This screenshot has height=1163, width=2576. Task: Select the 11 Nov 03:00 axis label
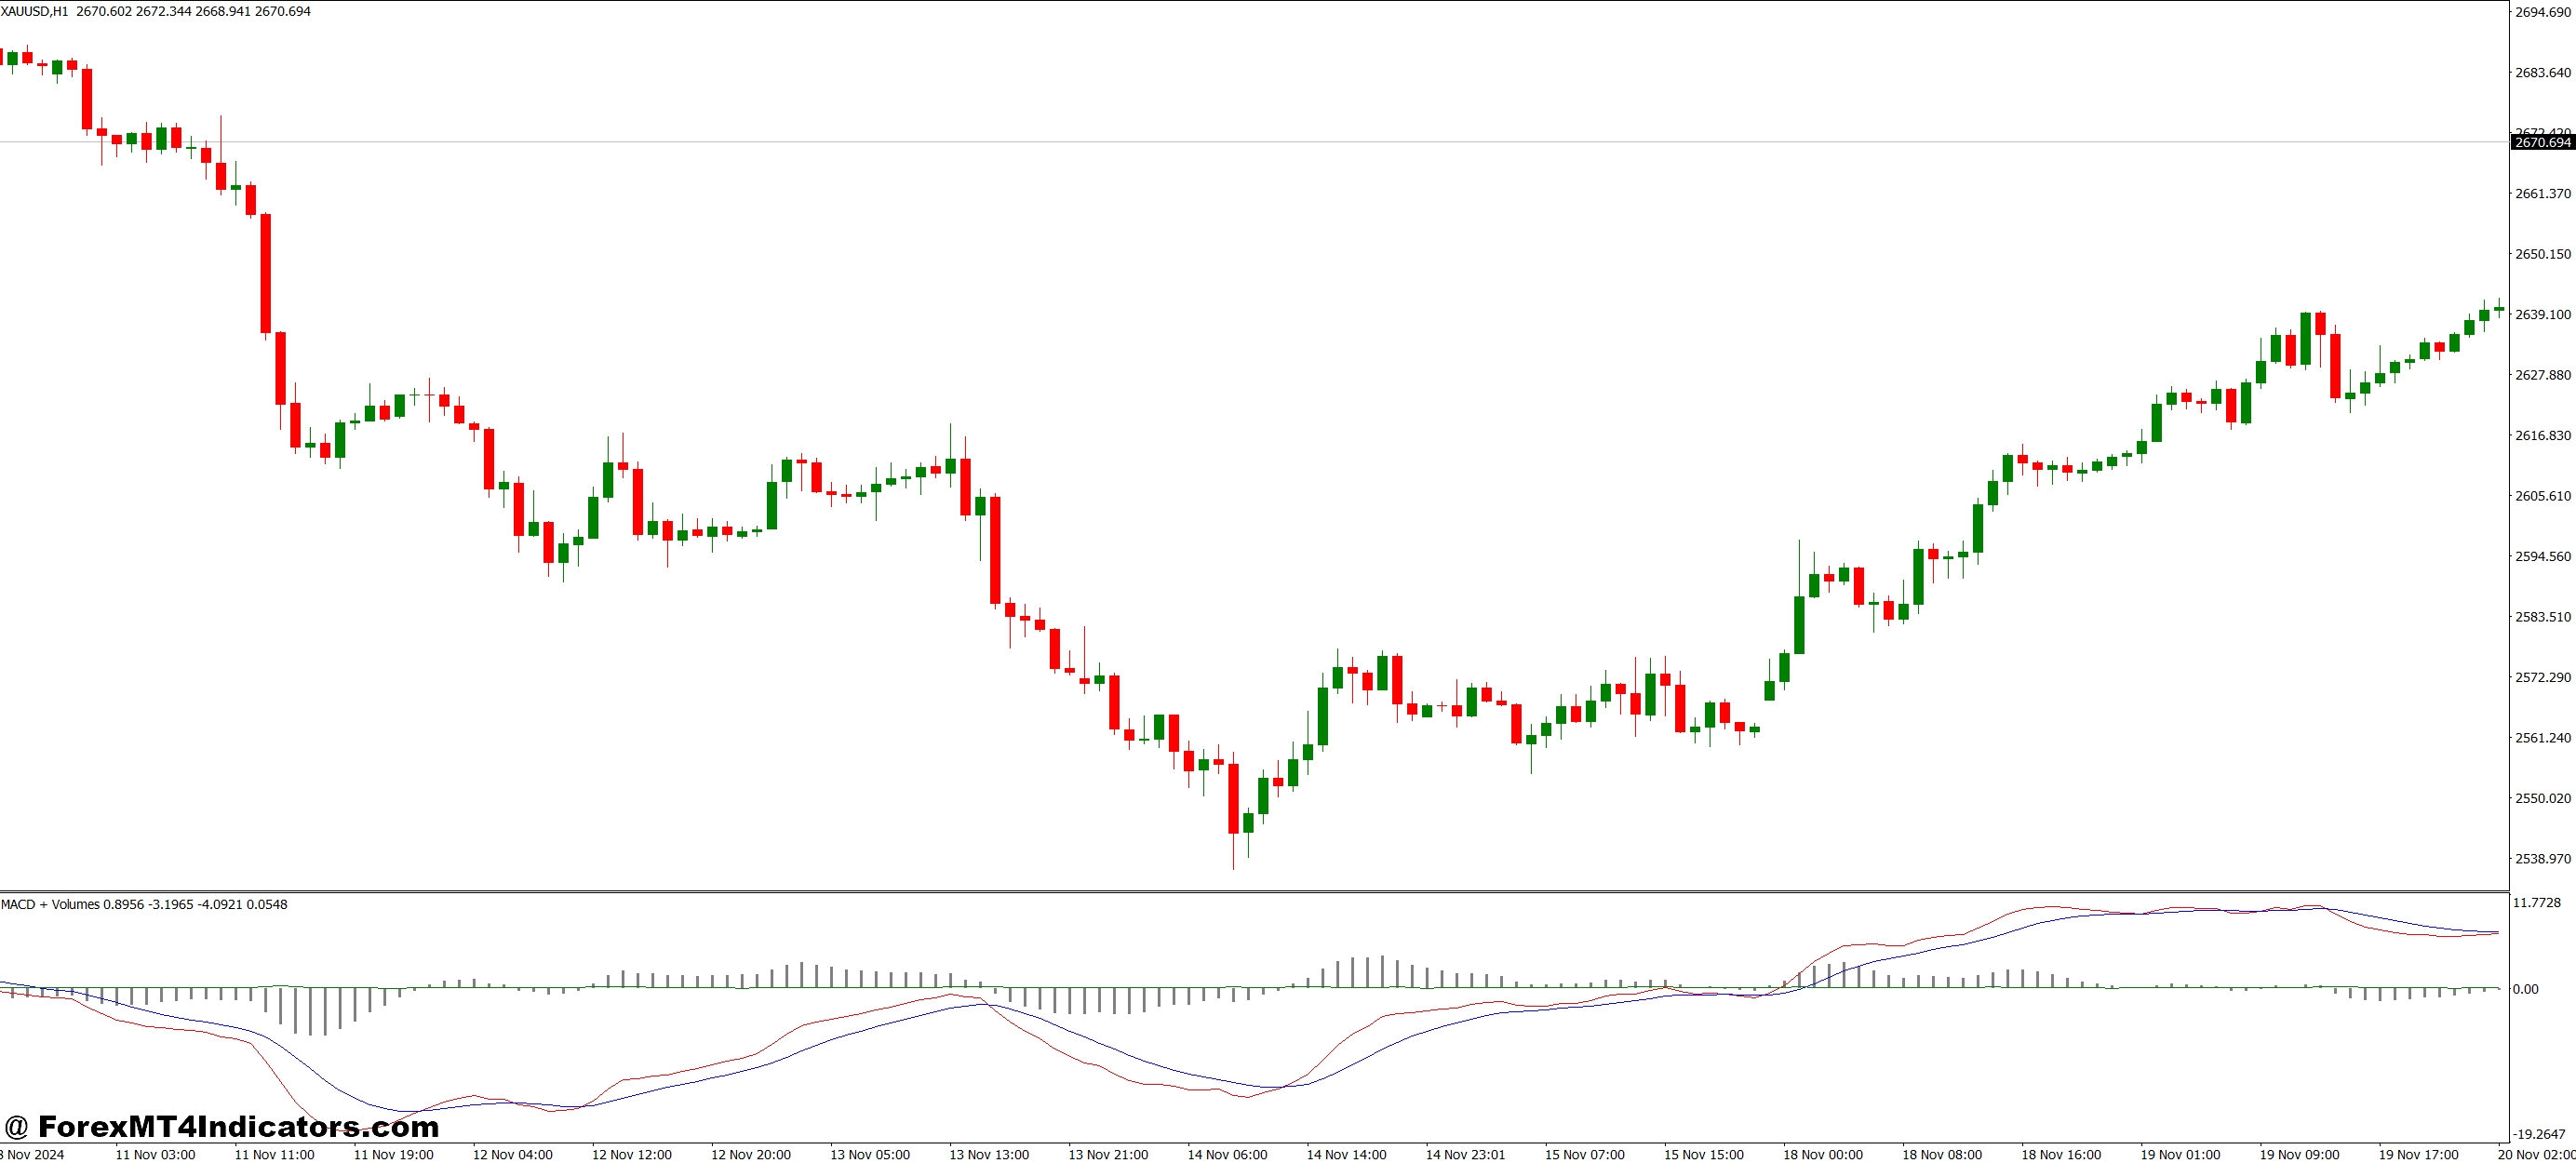pos(155,1152)
